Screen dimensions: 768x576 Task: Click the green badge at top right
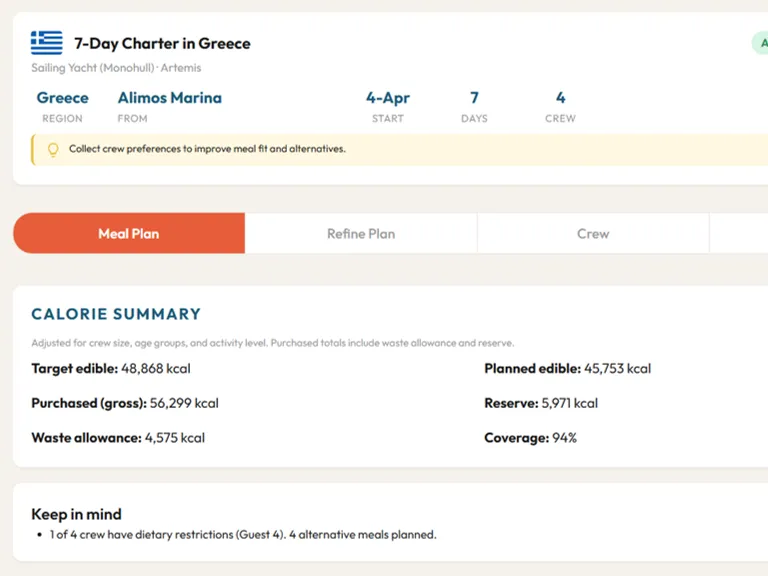760,43
